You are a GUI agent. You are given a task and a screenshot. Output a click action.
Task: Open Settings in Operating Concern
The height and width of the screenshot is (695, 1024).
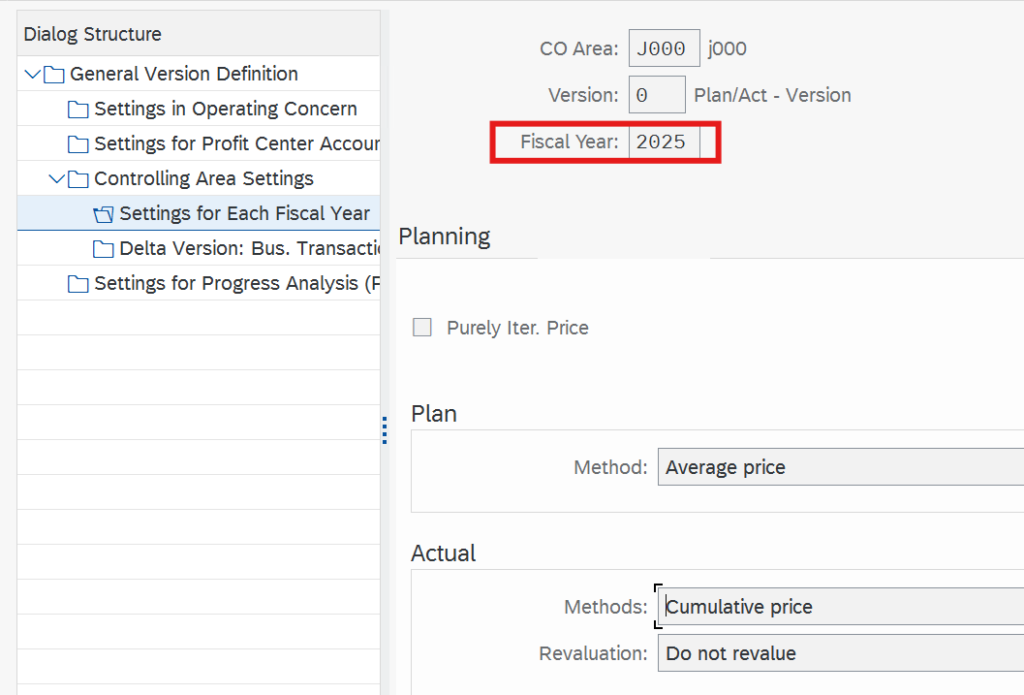tap(225, 109)
